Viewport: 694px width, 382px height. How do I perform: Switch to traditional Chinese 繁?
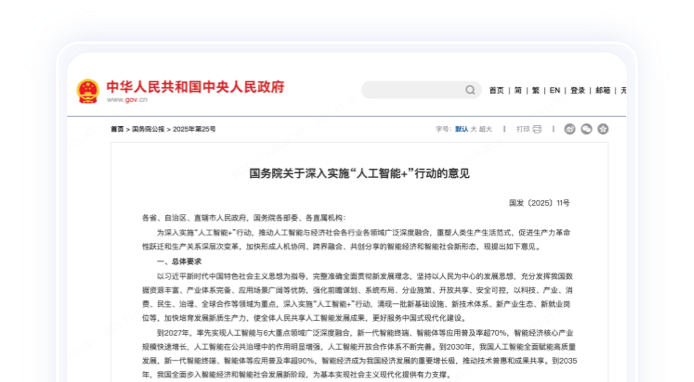coord(536,90)
